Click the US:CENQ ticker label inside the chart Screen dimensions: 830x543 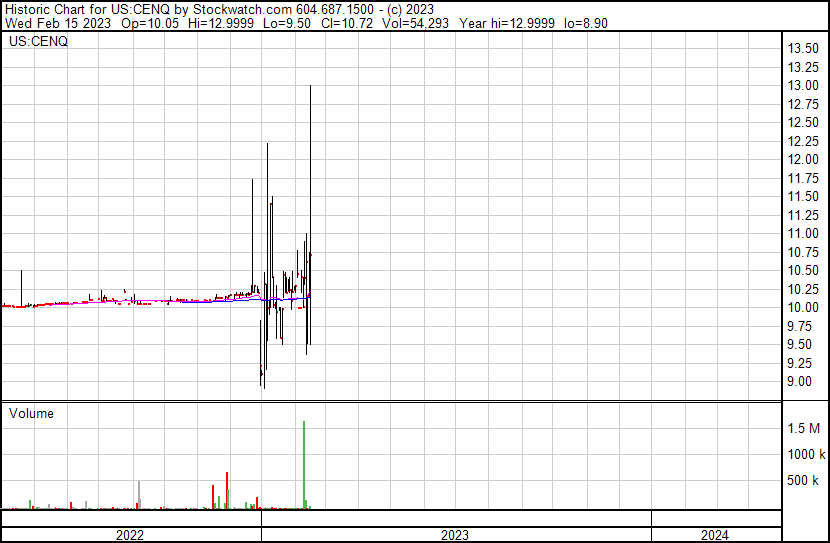[38, 42]
